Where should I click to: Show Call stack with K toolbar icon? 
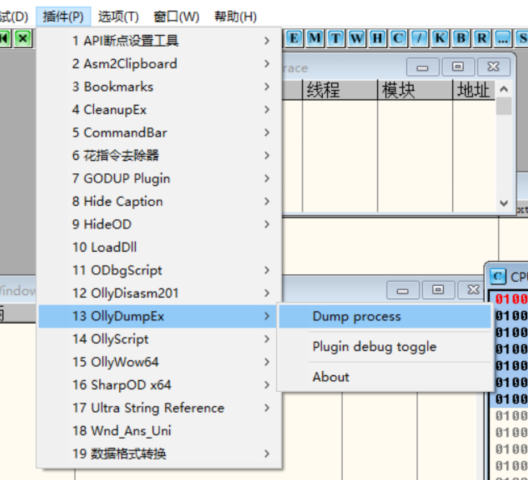coord(440,38)
